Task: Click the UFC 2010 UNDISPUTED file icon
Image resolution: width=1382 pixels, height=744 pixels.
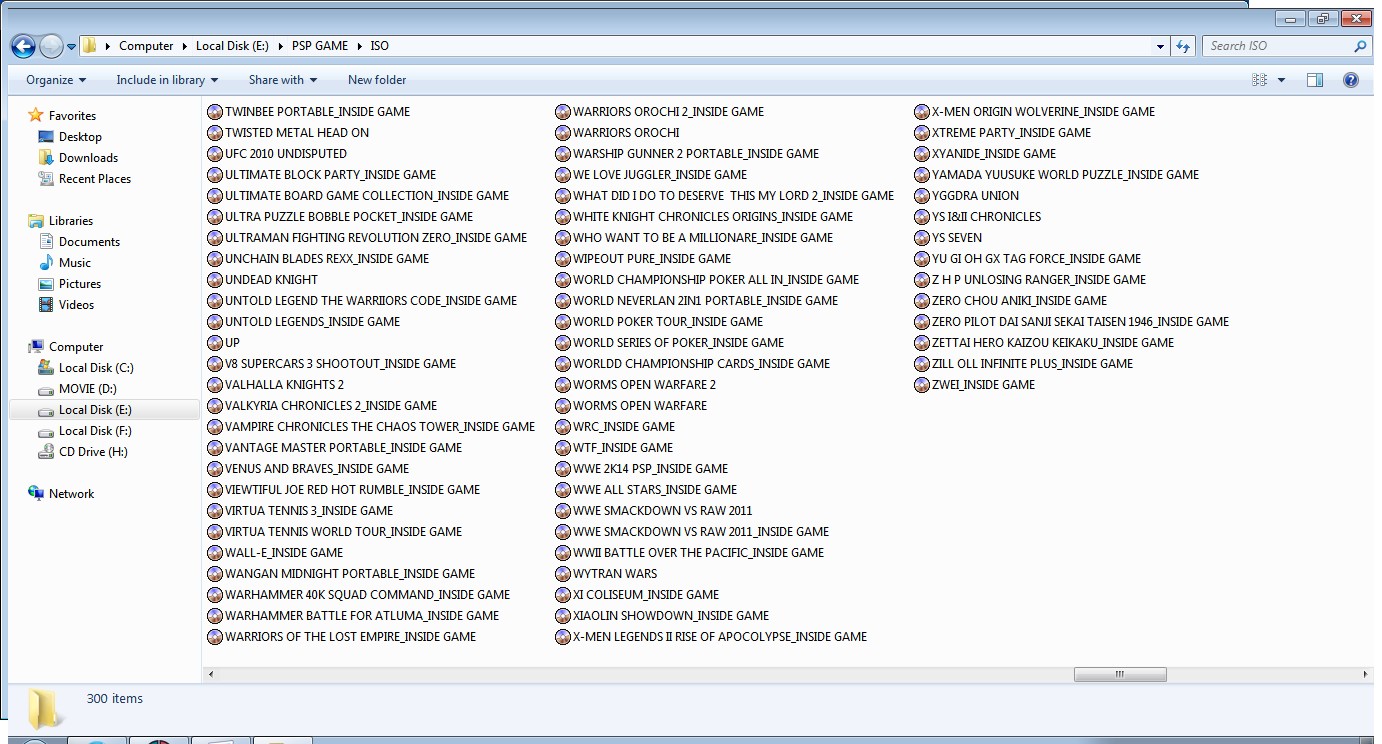Action: (x=215, y=154)
